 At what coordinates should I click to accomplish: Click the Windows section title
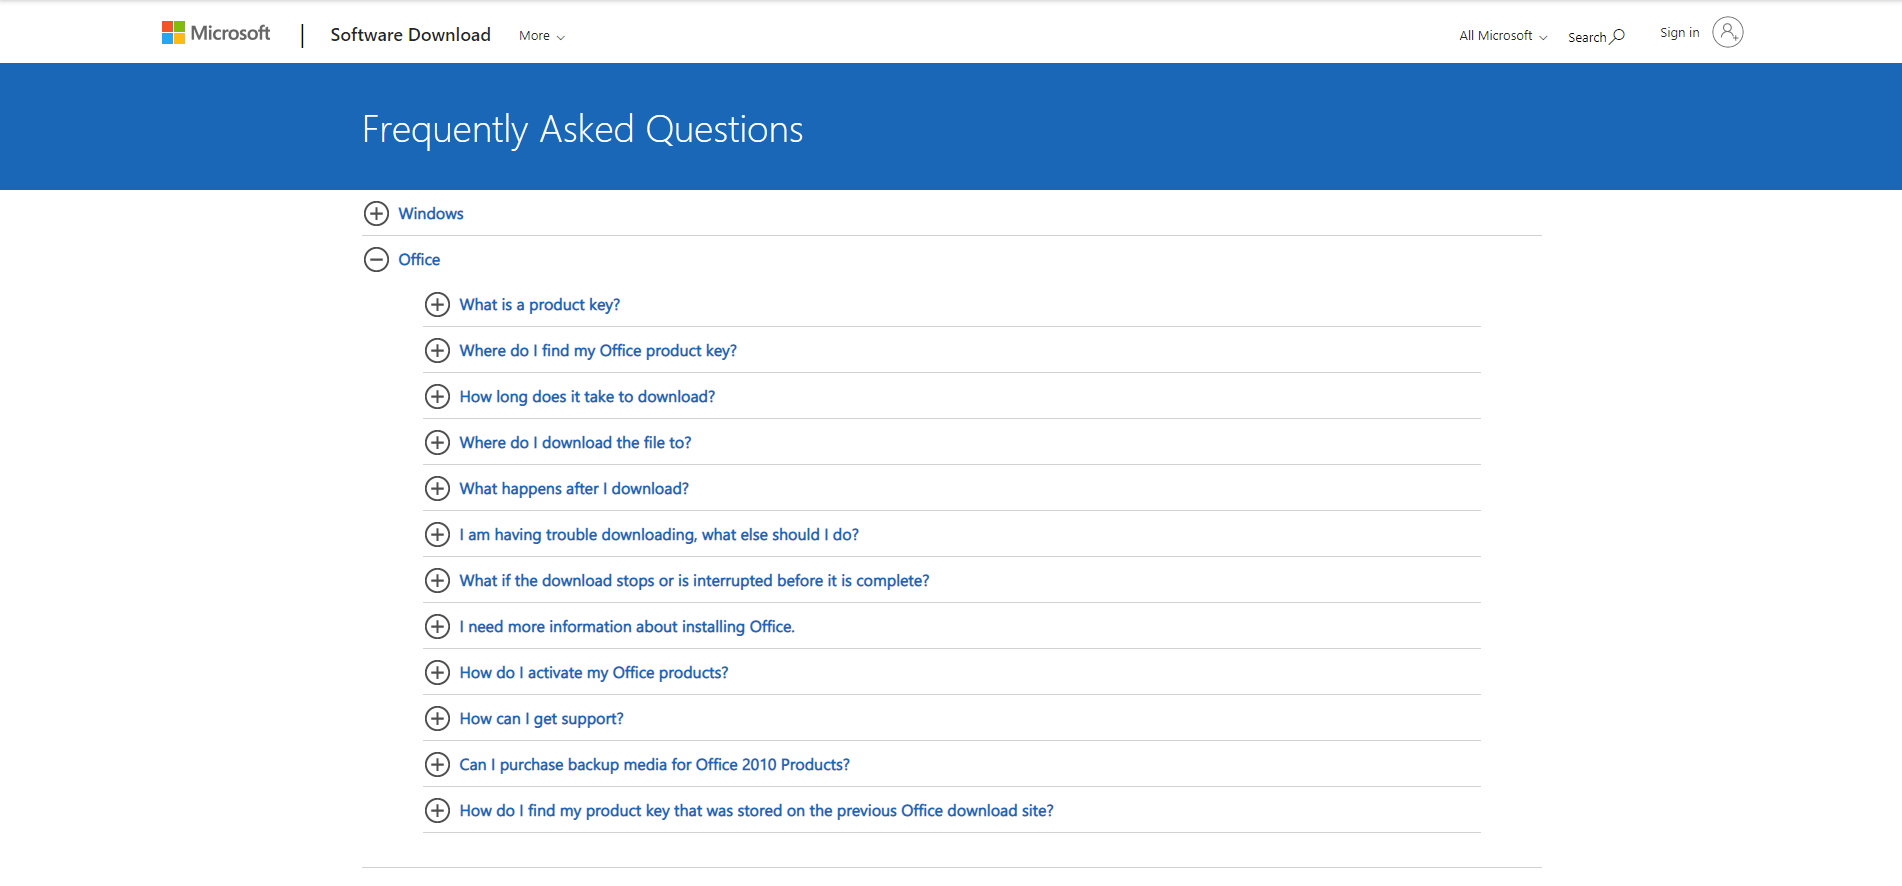click(x=431, y=213)
